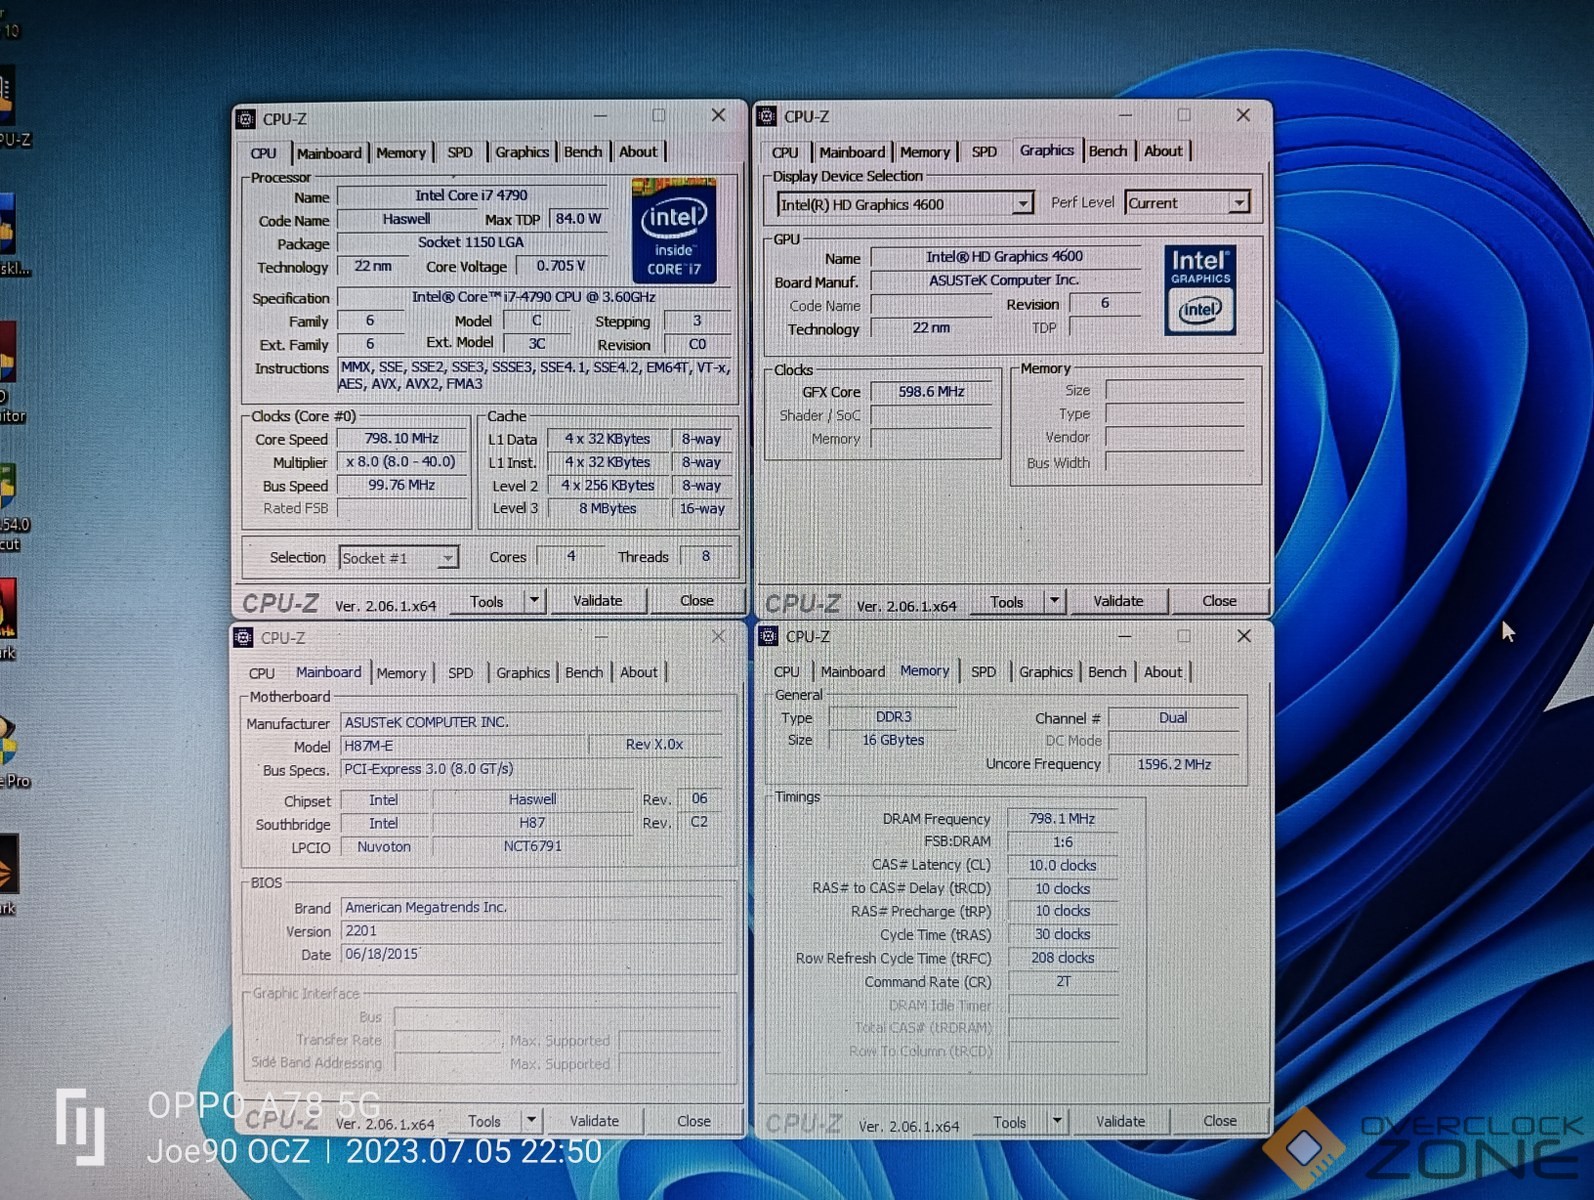Click the memory Type DDR3 value
The height and width of the screenshot is (1200, 1594).
coord(894,717)
